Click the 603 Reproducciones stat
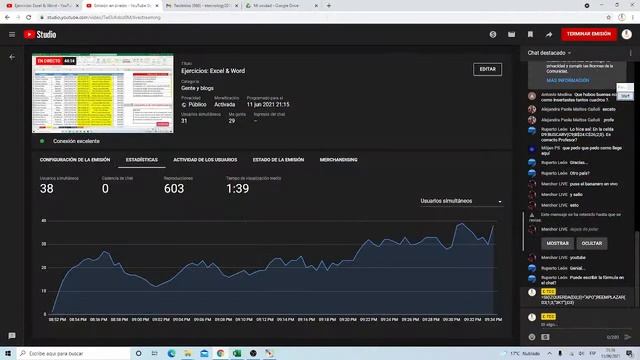Image resolution: width=640 pixels, height=360 pixels. [x=174, y=189]
